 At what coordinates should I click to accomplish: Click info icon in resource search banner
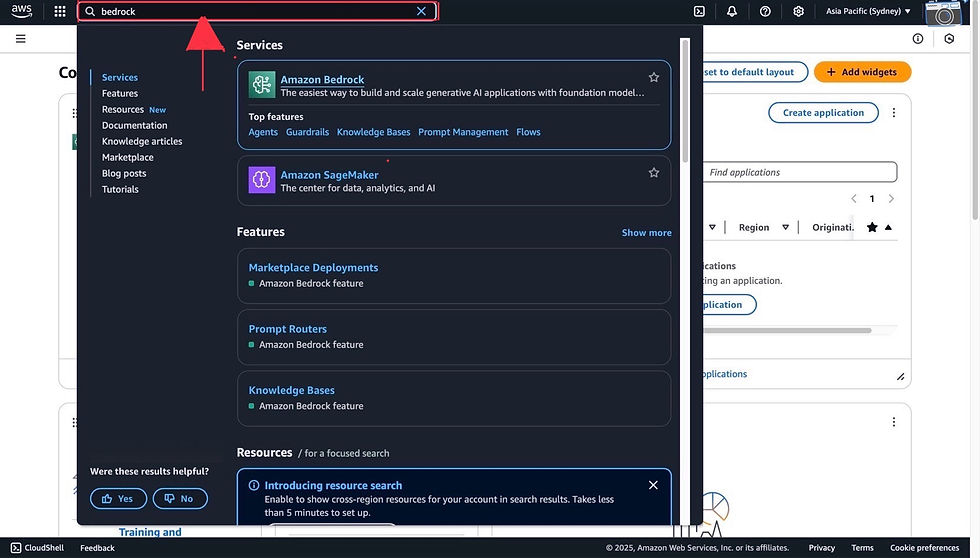tap(254, 486)
